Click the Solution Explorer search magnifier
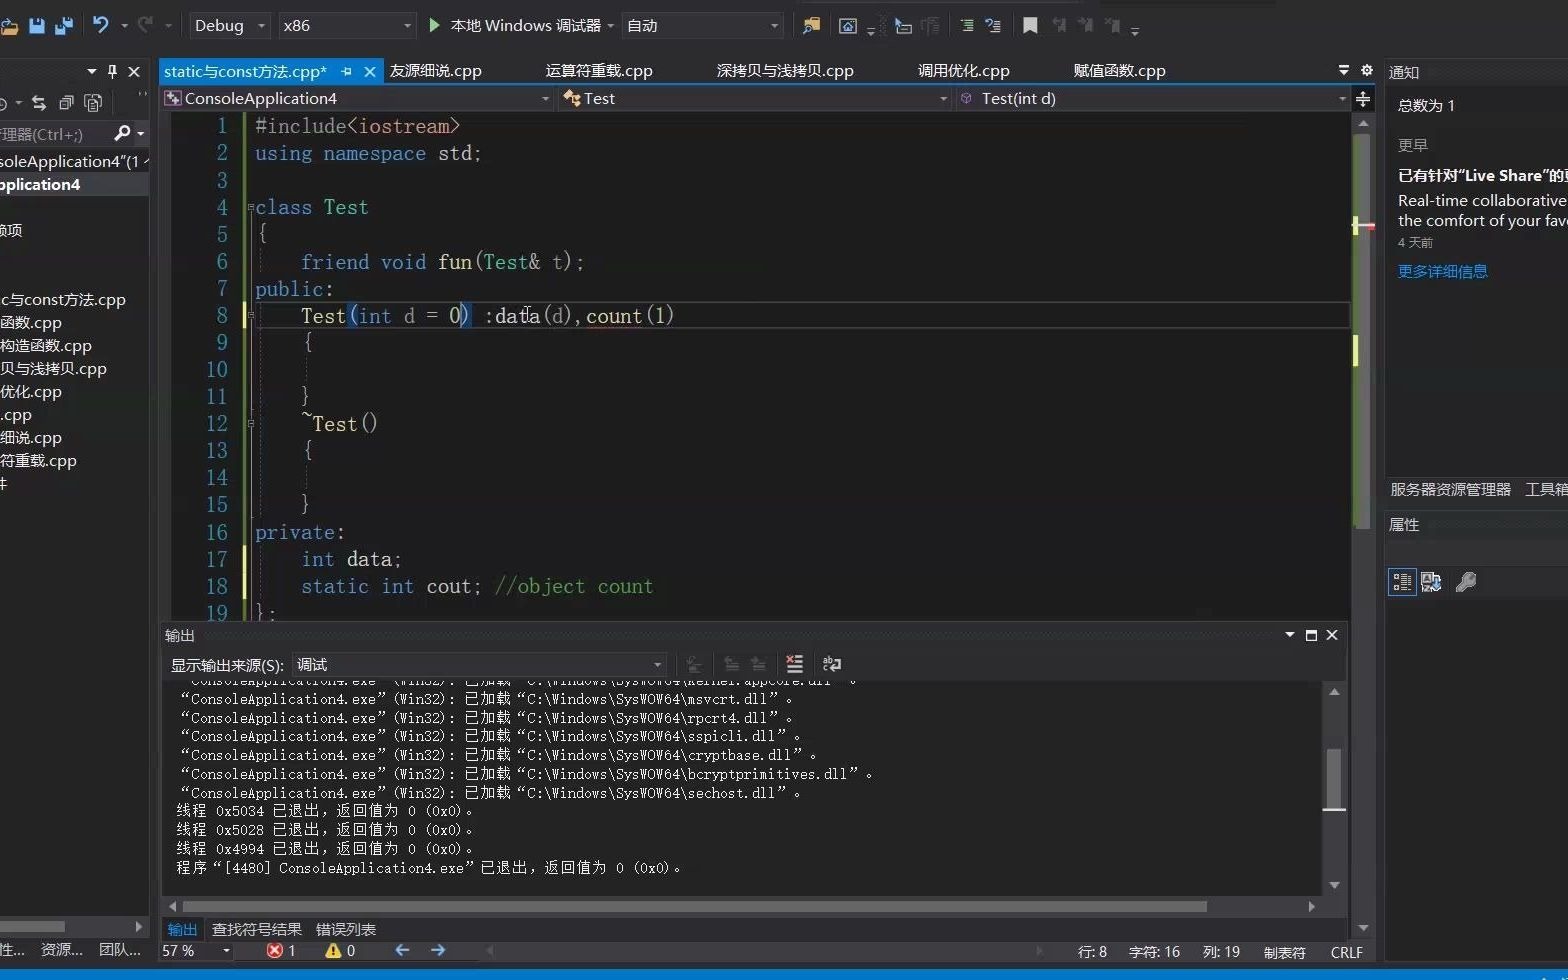Image resolution: width=1568 pixels, height=980 pixels. 123,133
